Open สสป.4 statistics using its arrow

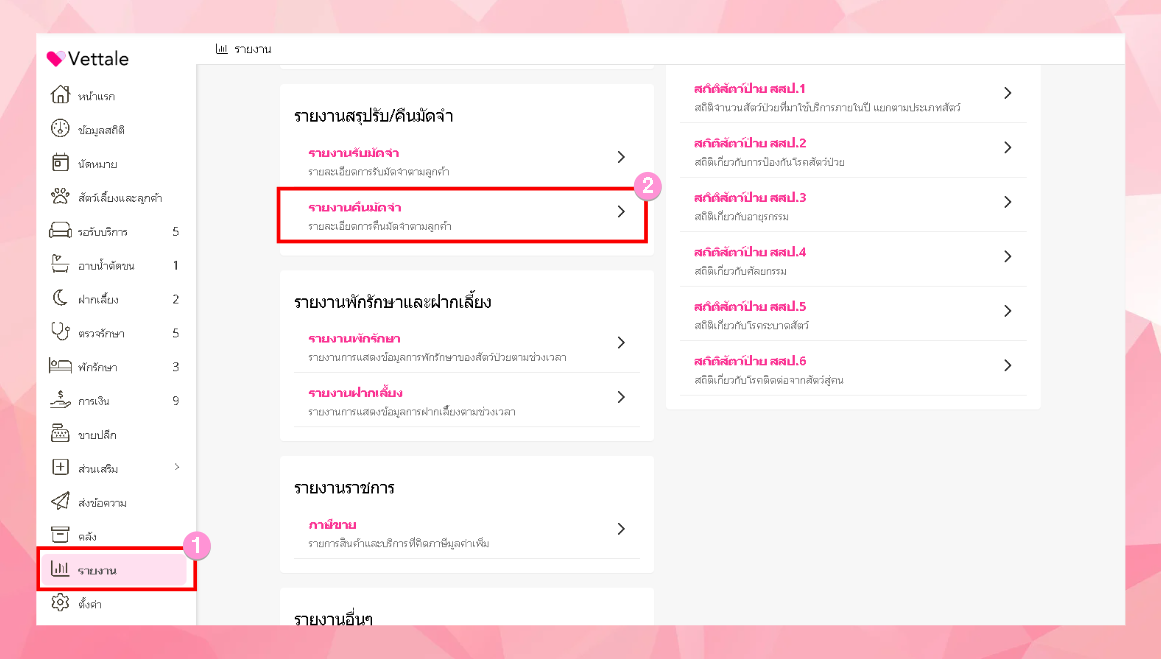(x=1008, y=256)
